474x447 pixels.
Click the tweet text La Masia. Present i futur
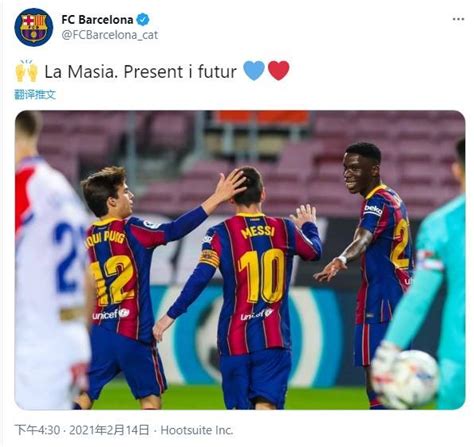[x=140, y=71]
